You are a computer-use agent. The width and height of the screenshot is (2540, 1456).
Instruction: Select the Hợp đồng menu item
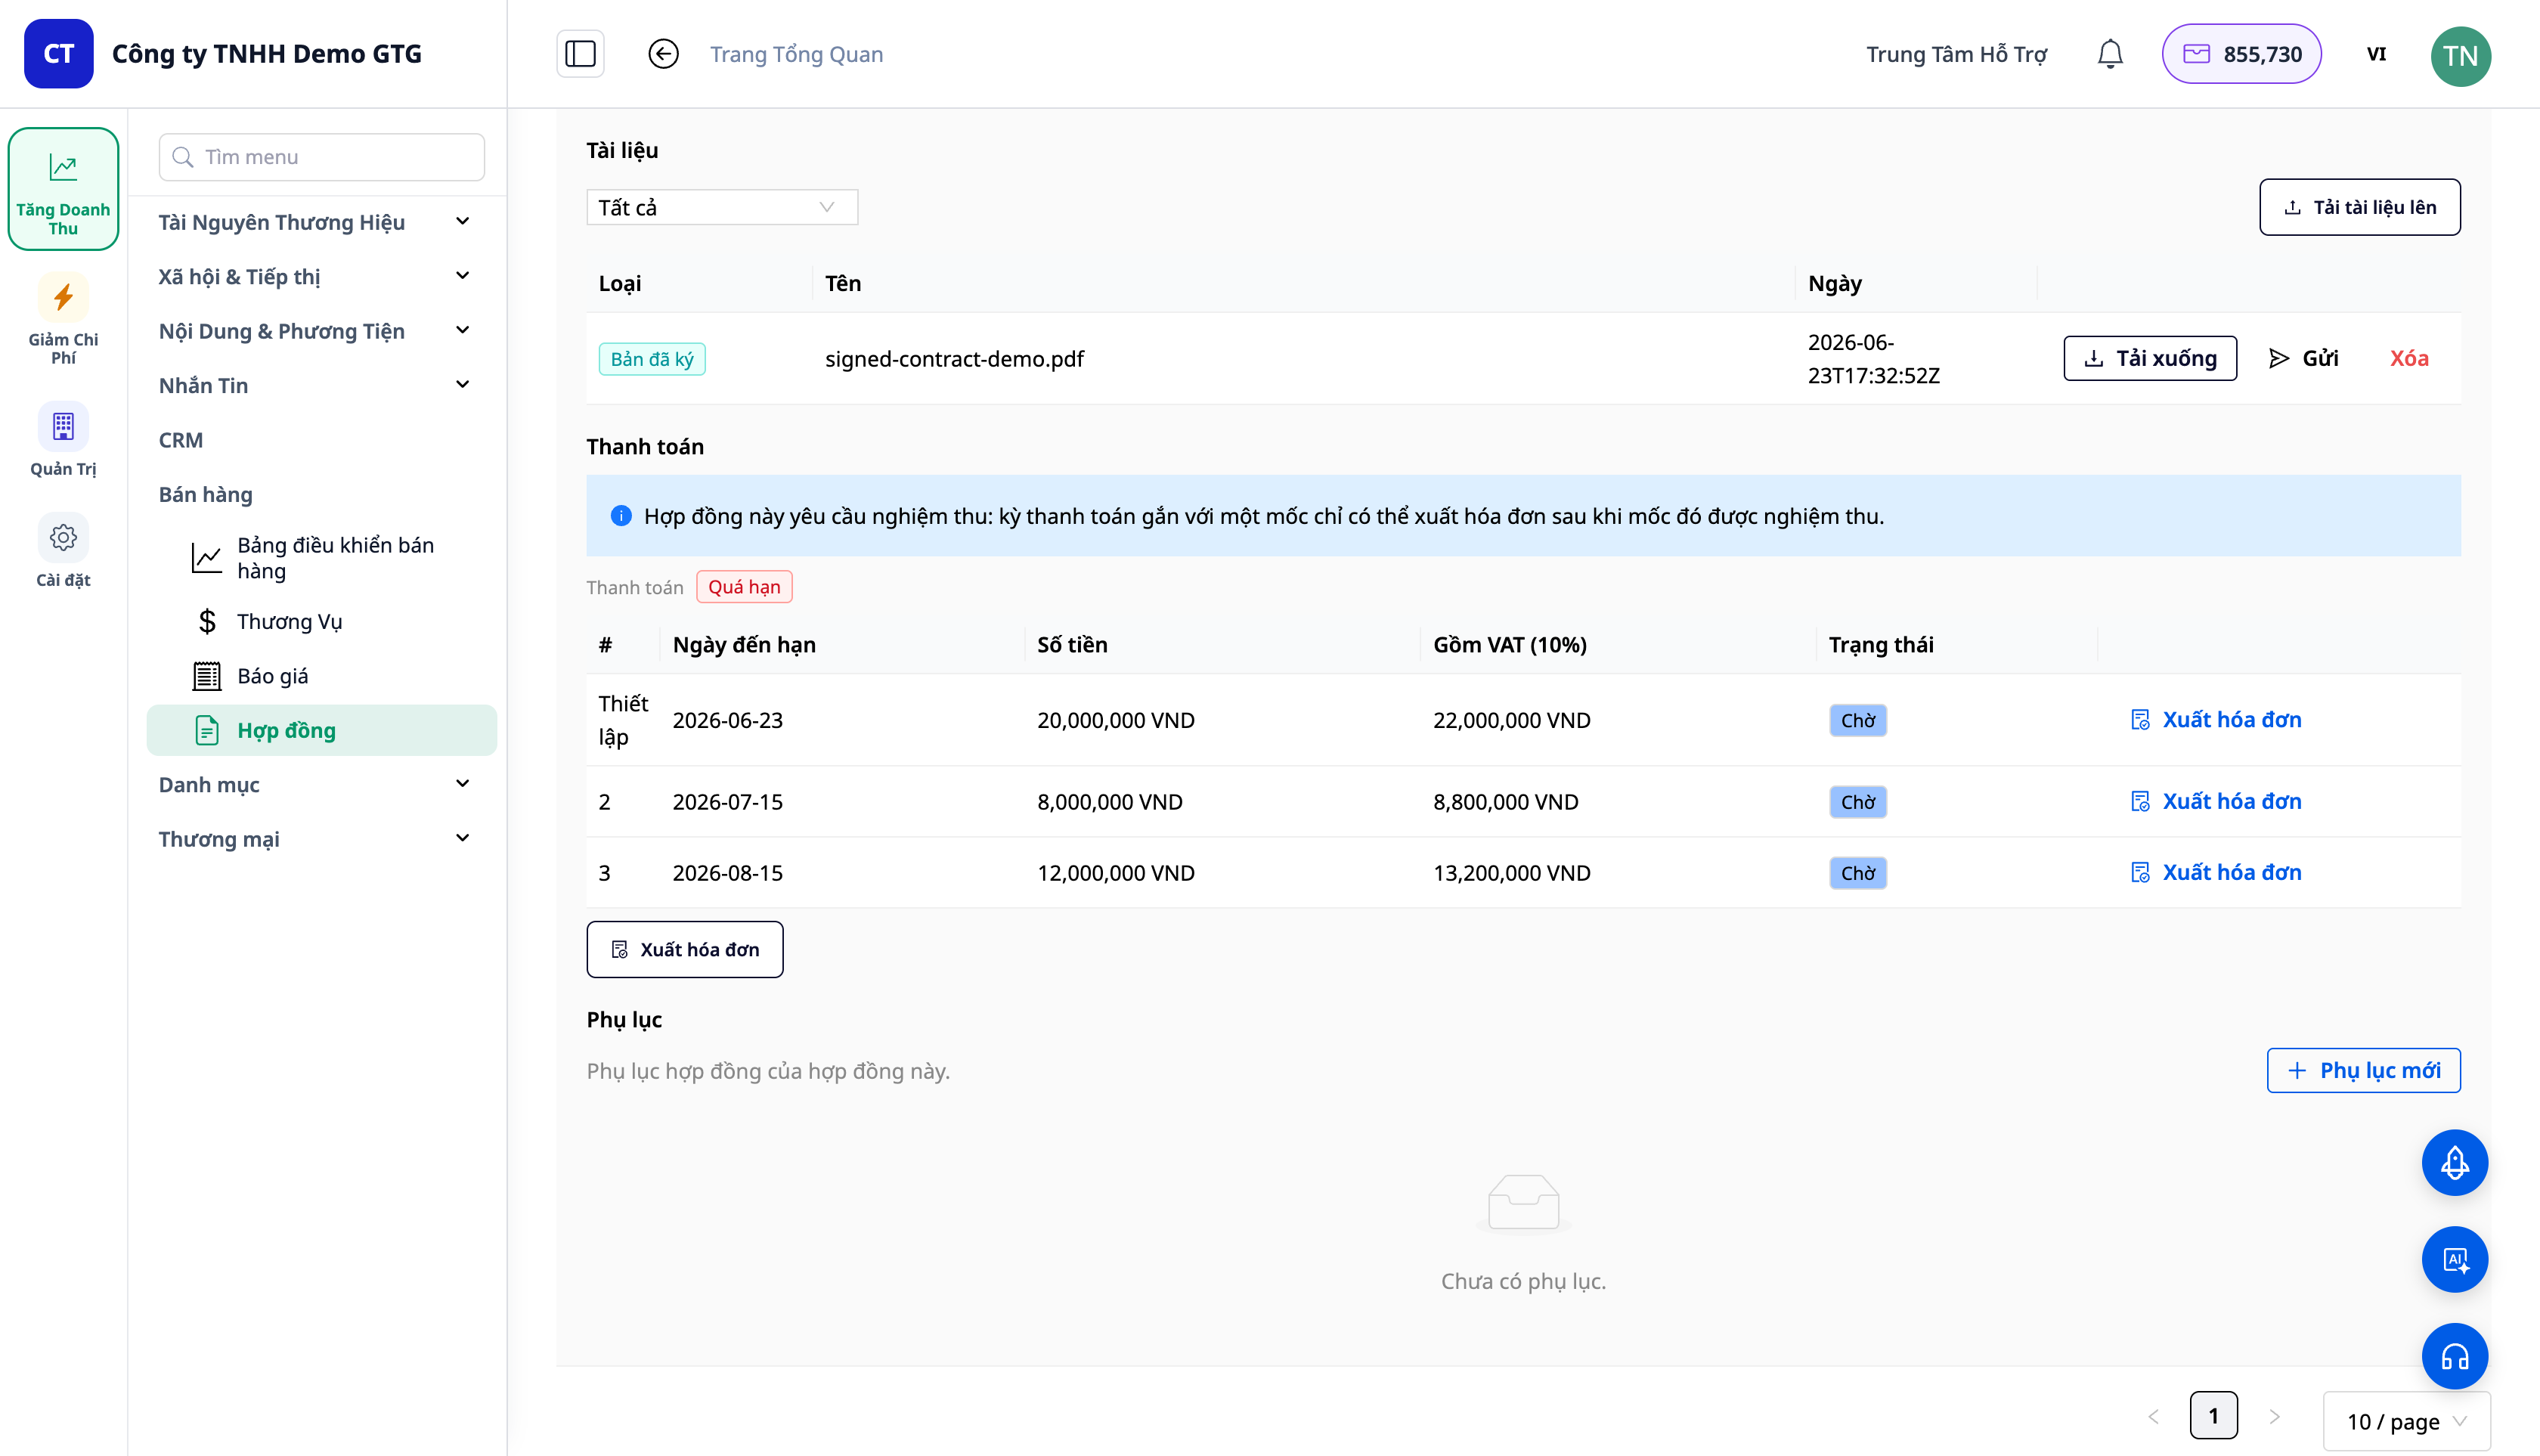(x=322, y=730)
